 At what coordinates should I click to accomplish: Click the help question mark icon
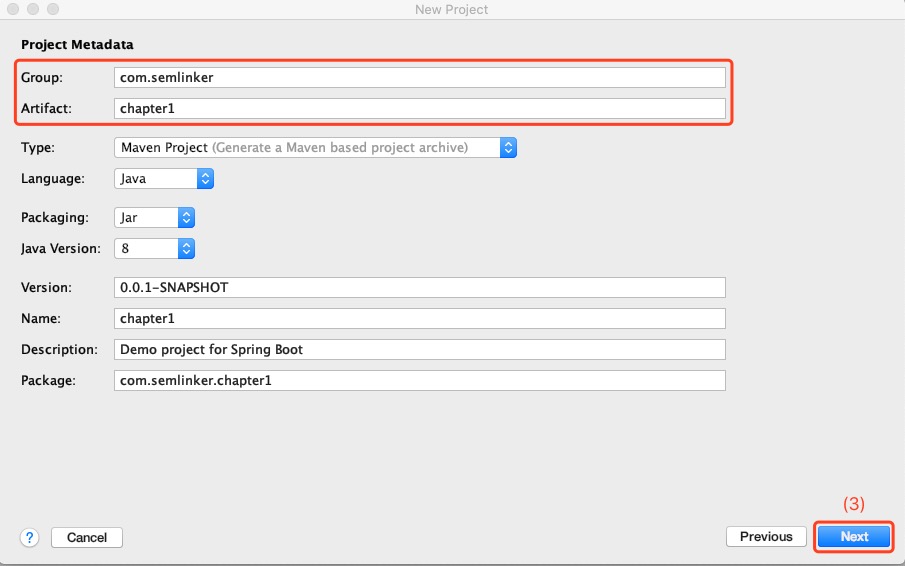29,537
